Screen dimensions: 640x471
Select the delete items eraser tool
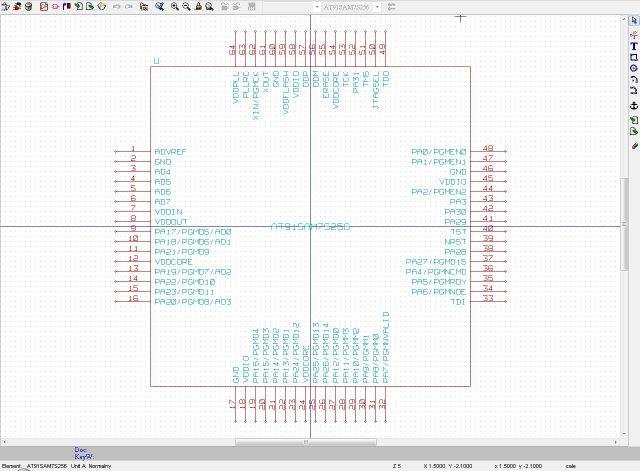(634, 145)
